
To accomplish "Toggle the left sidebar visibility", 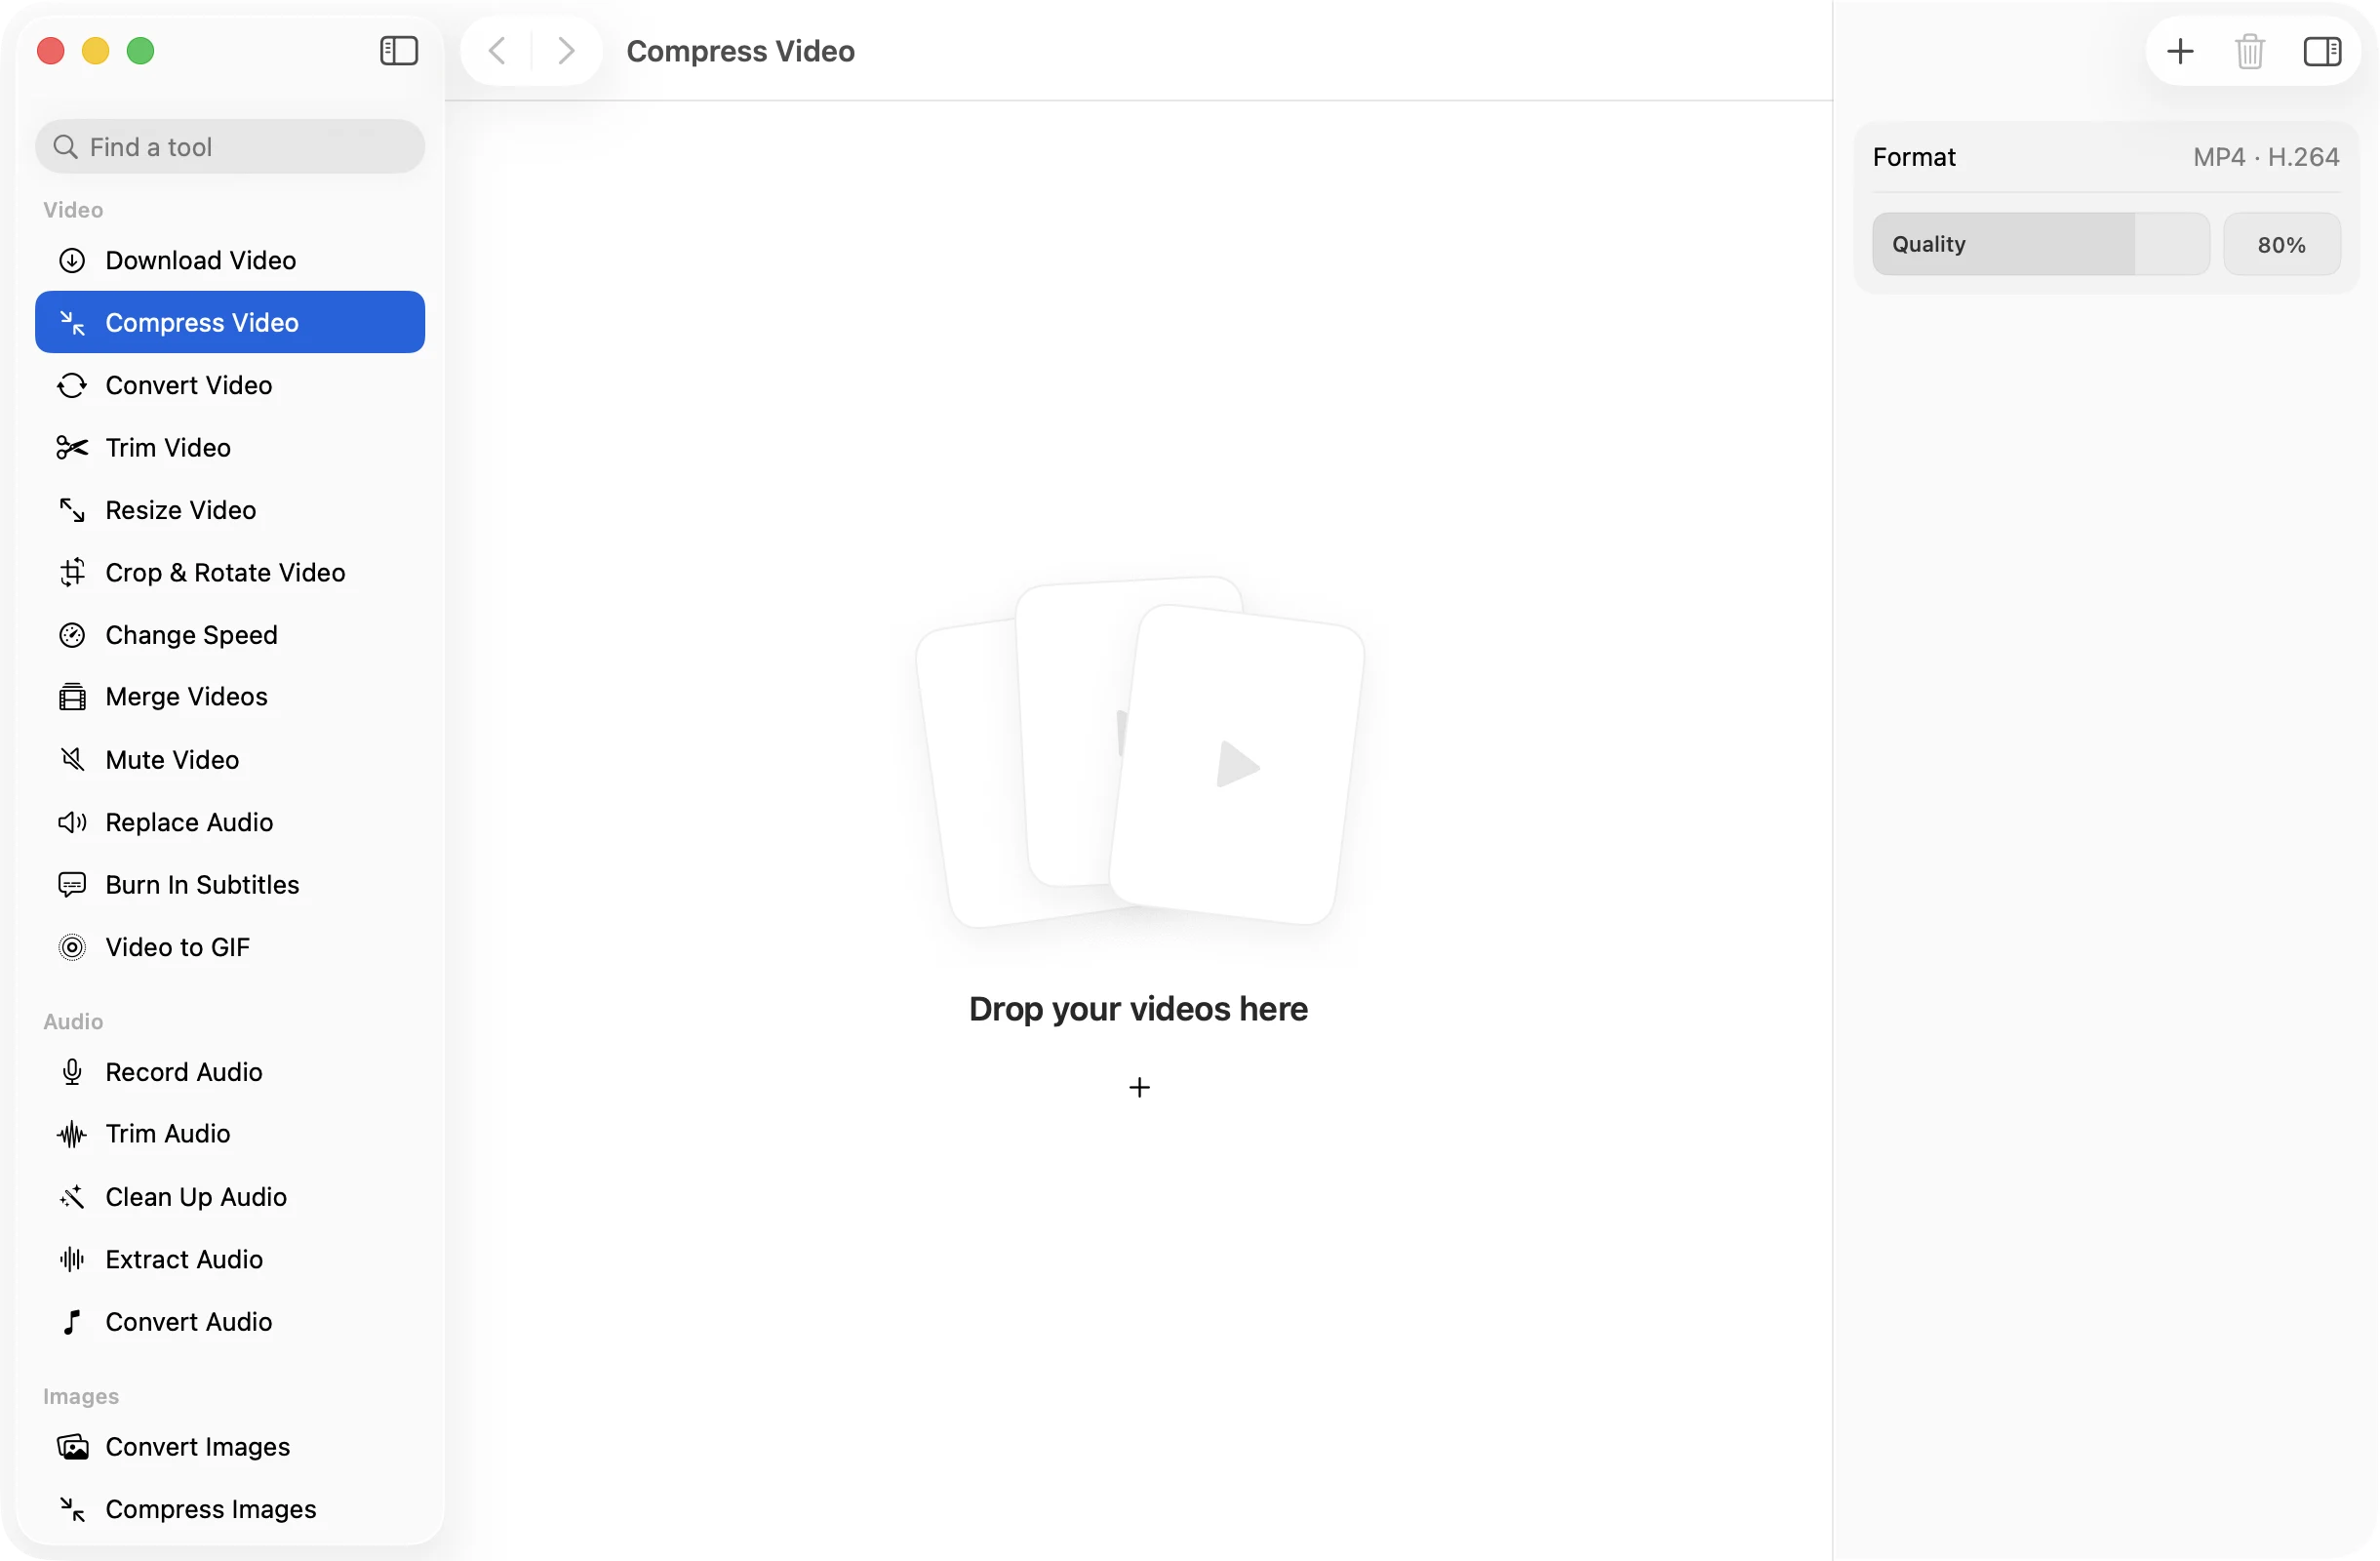I will pos(399,51).
